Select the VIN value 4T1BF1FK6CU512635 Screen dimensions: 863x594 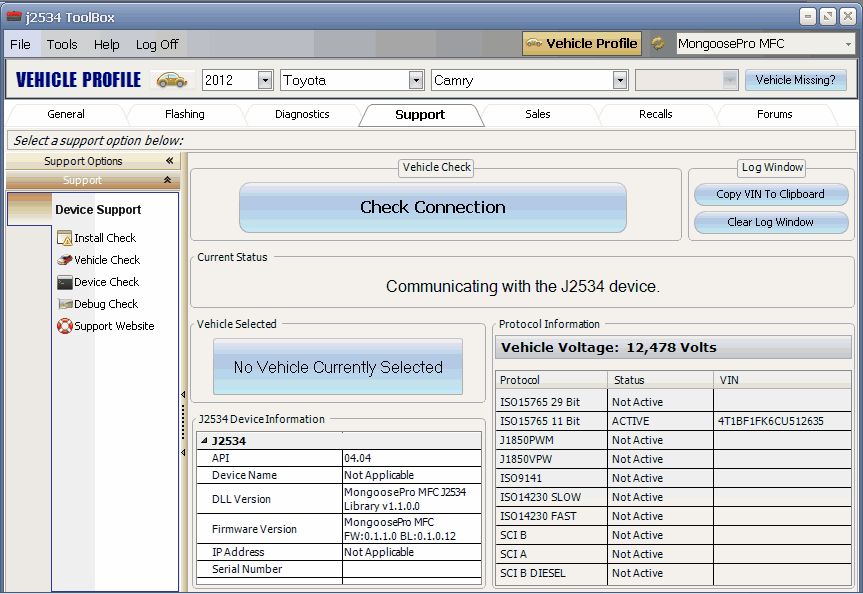point(771,421)
